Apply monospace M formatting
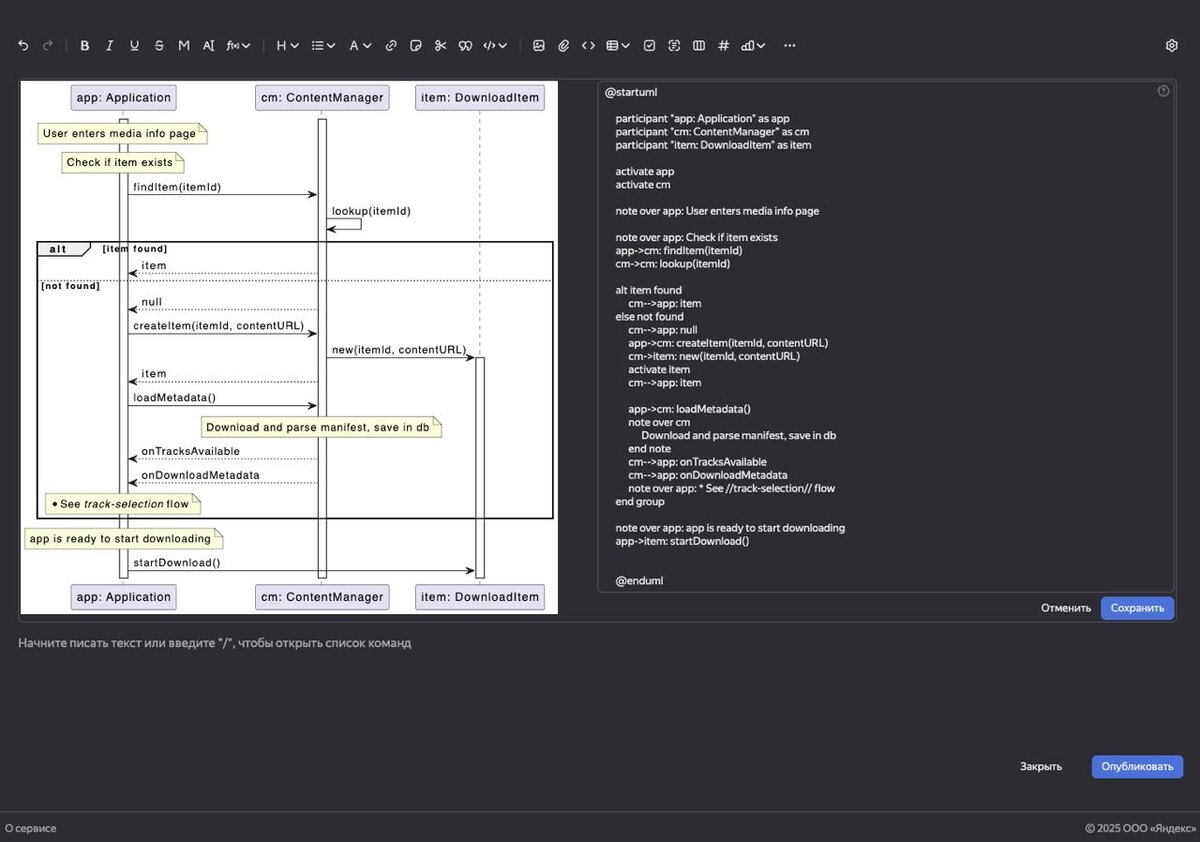The height and width of the screenshot is (842, 1200). pyautogui.click(x=184, y=45)
